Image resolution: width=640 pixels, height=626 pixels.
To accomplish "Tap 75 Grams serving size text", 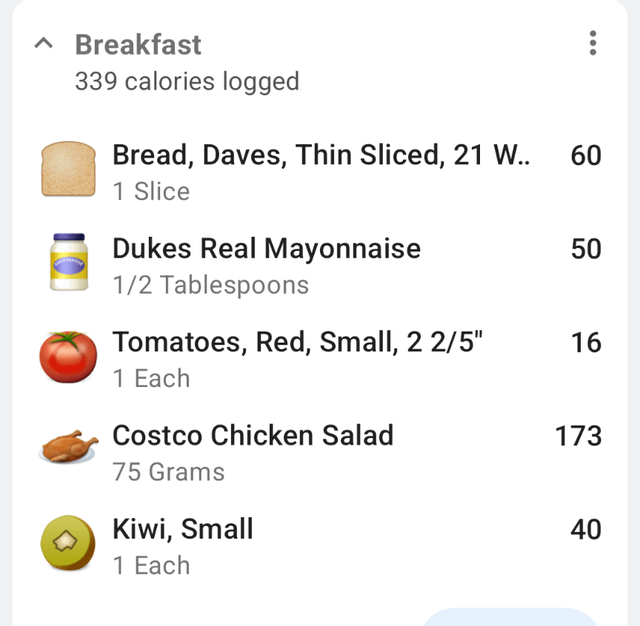I will point(168,472).
